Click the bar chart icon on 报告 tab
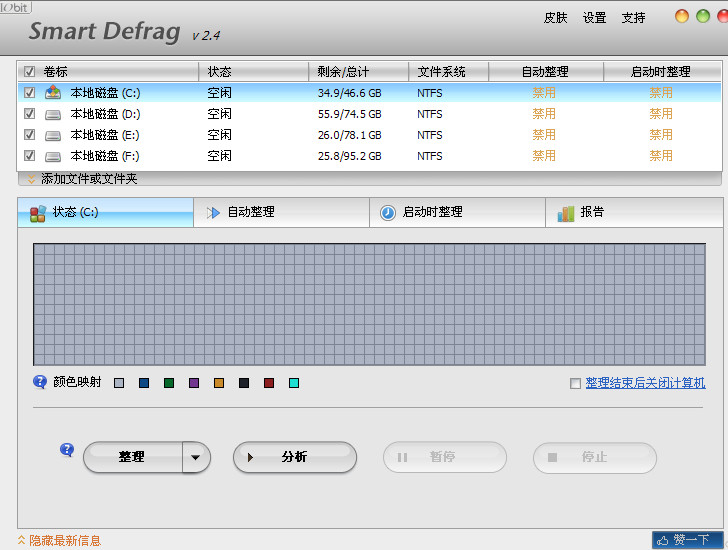Screen dimensions: 728x550 point(566,213)
